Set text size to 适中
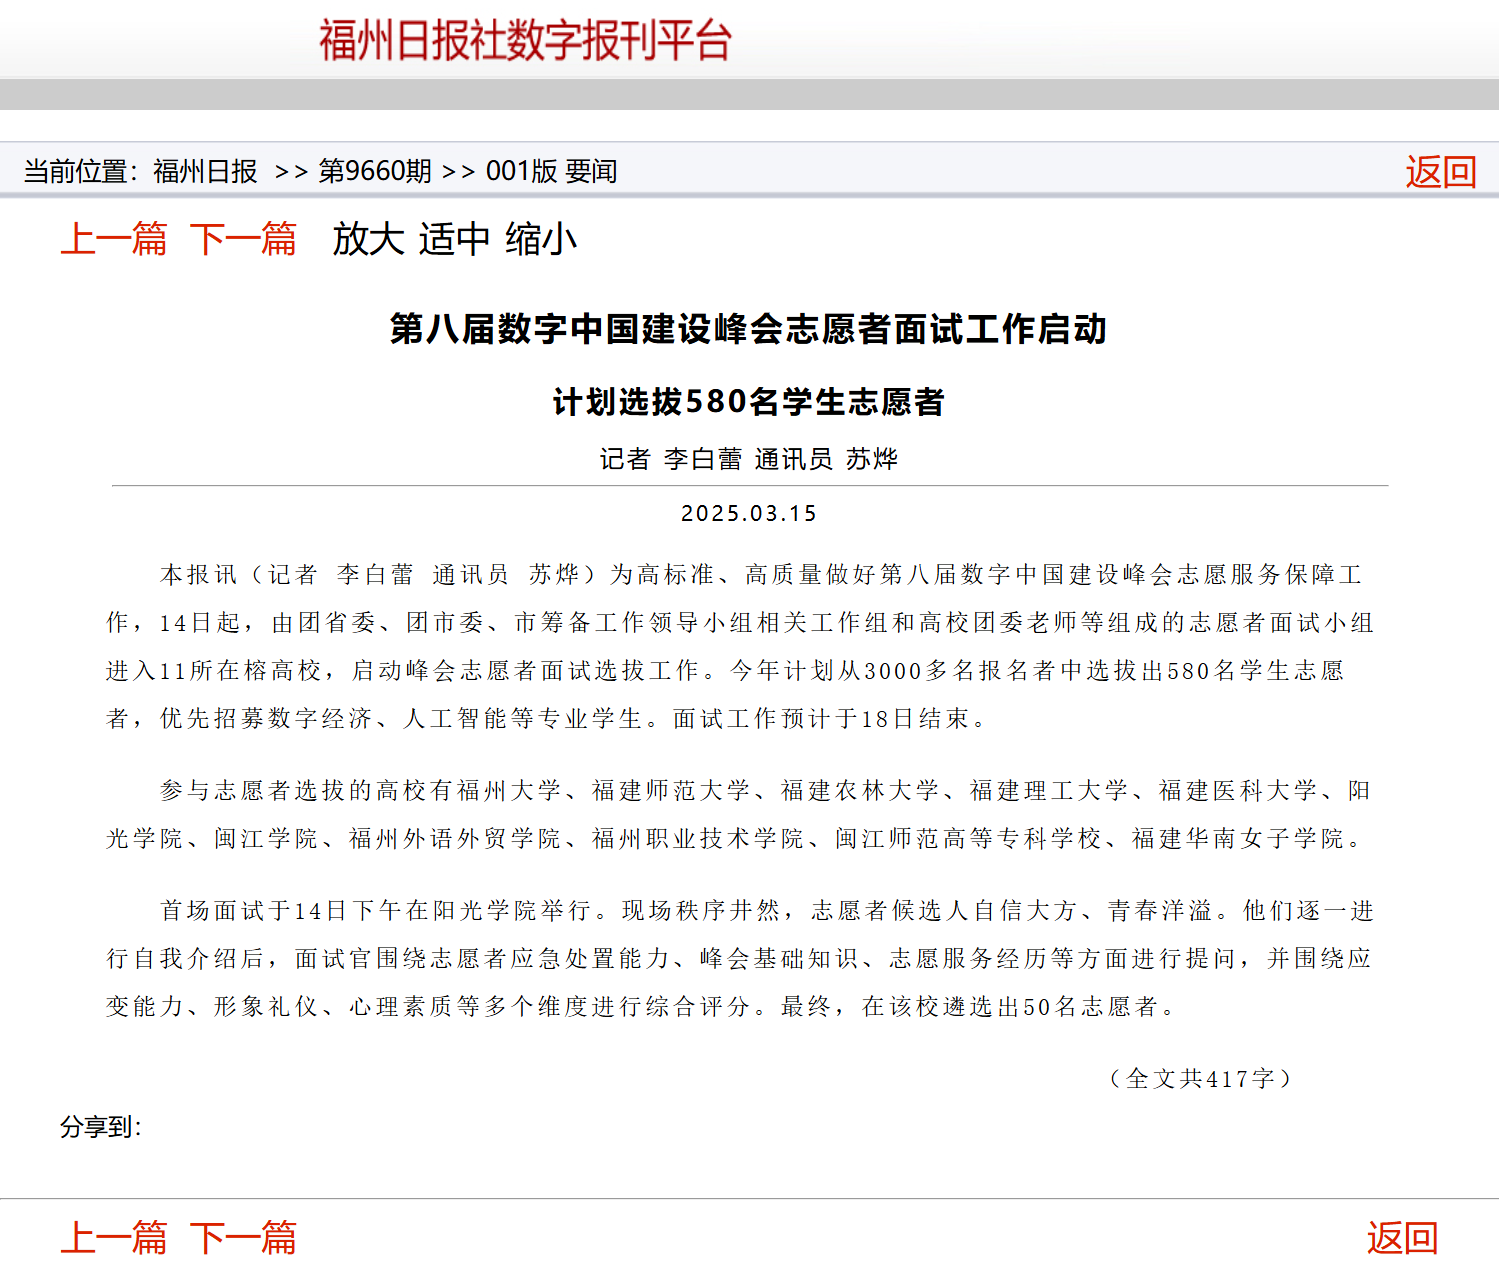Screen dimensions: 1499x1265 point(454,239)
